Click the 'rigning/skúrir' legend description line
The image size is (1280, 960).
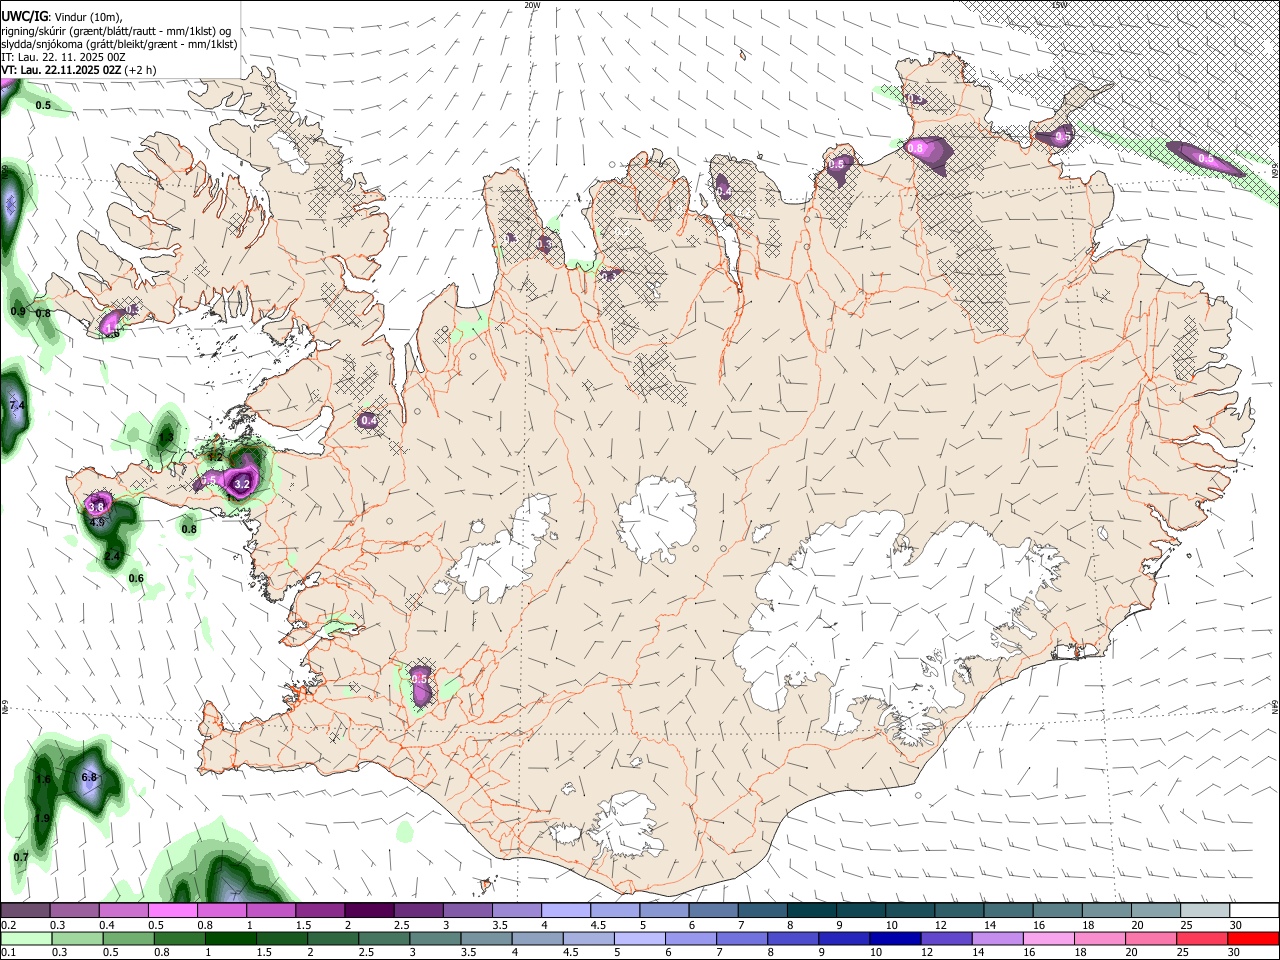[116, 30]
